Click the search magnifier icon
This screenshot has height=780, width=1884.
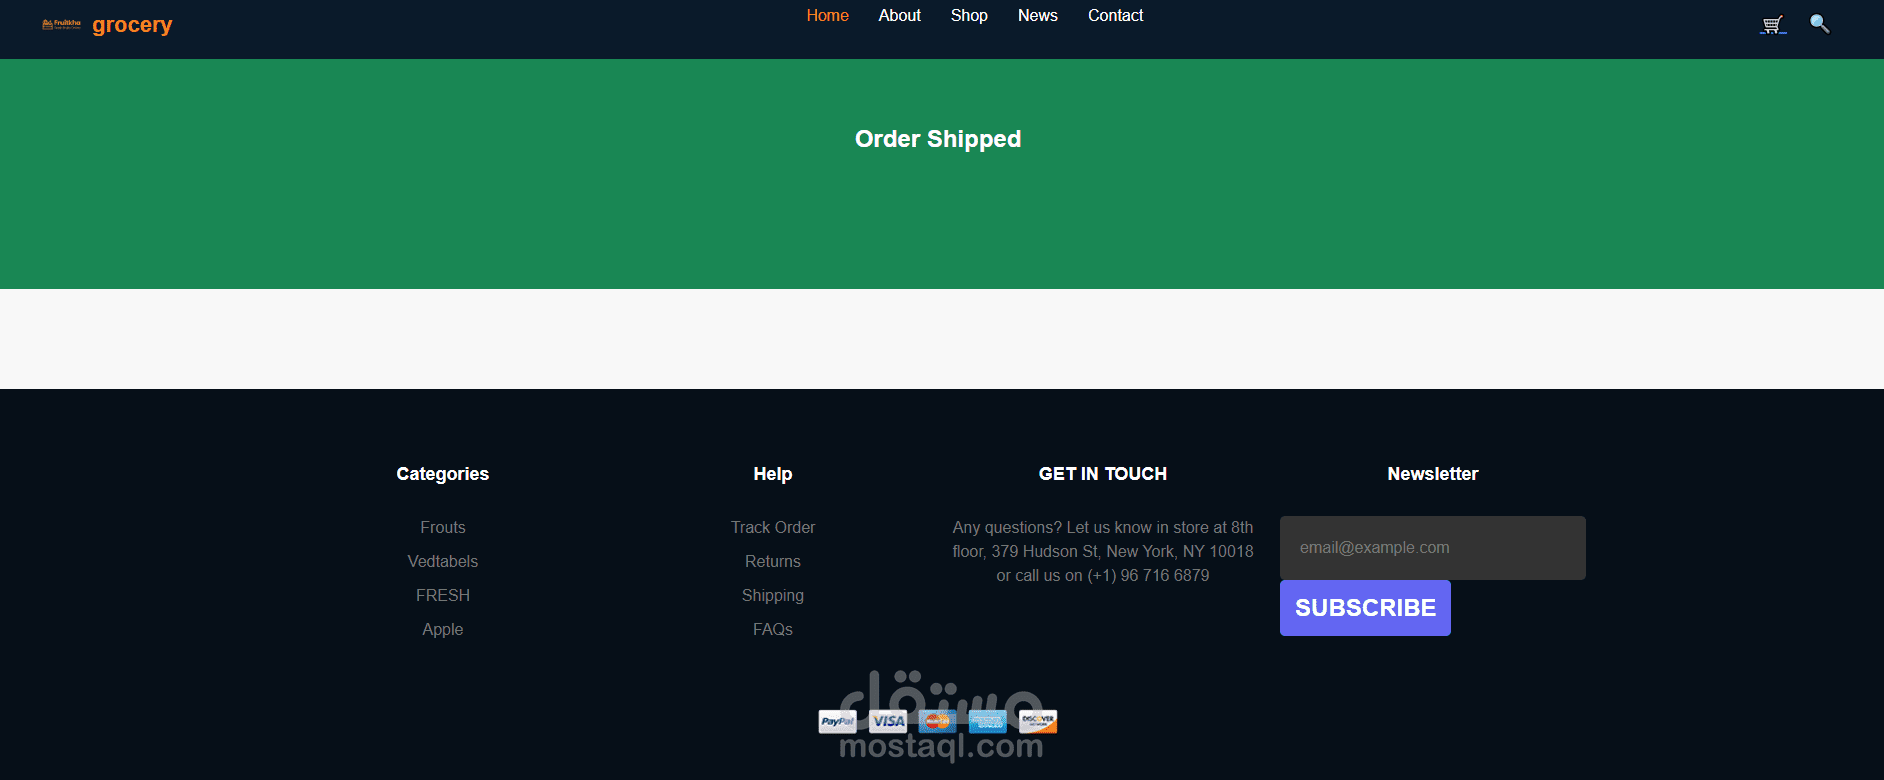pyautogui.click(x=1820, y=24)
